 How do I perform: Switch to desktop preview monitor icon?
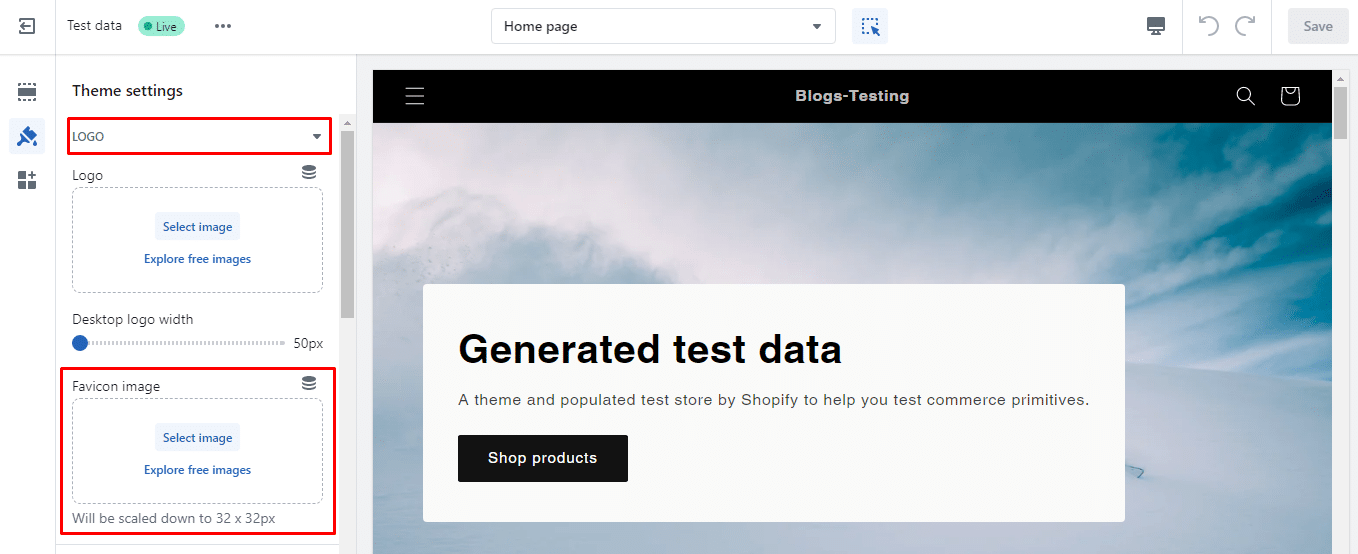click(x=1156, y=26)
